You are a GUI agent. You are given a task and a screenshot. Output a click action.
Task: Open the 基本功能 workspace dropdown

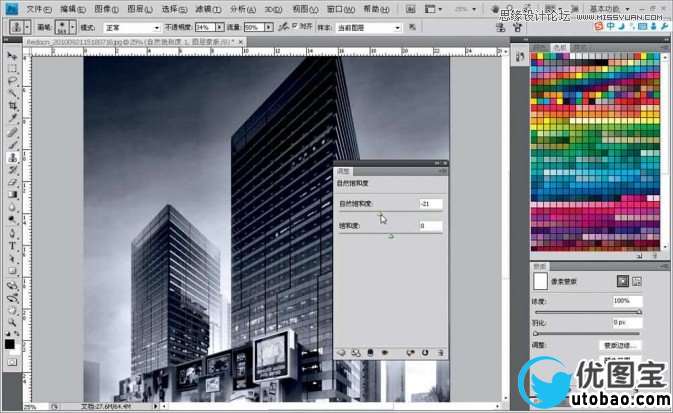tap(609, 9)
